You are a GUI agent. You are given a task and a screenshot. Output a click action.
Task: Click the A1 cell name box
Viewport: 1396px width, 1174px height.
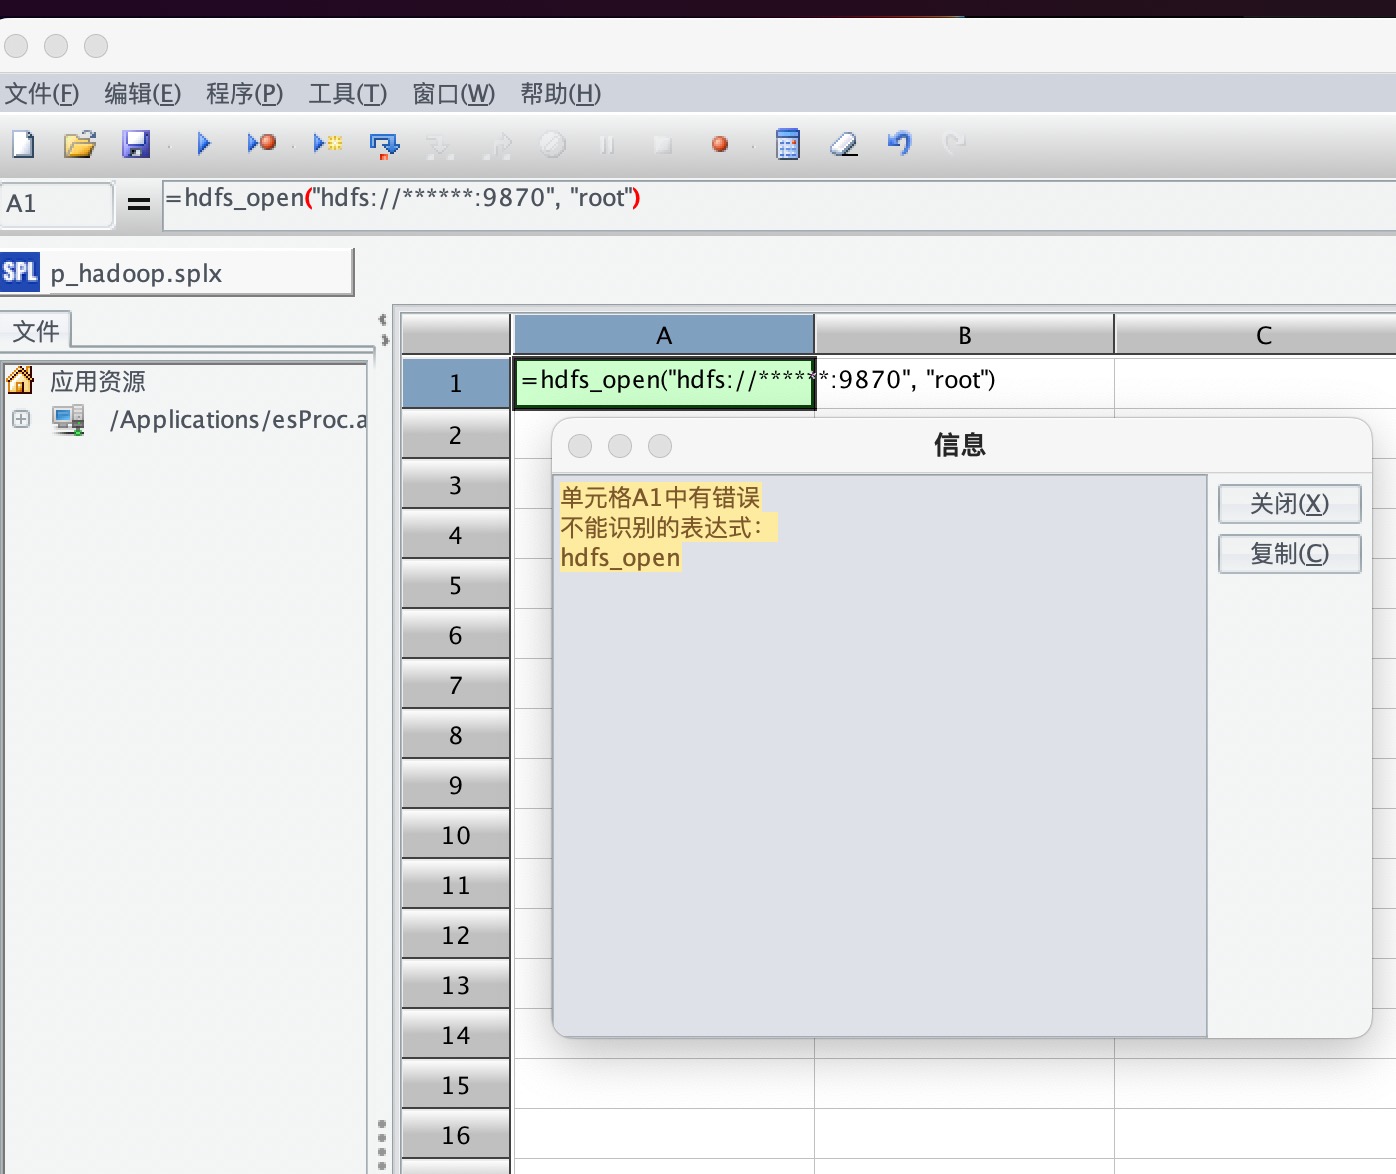pyautogui.click(x=57, y=205)
